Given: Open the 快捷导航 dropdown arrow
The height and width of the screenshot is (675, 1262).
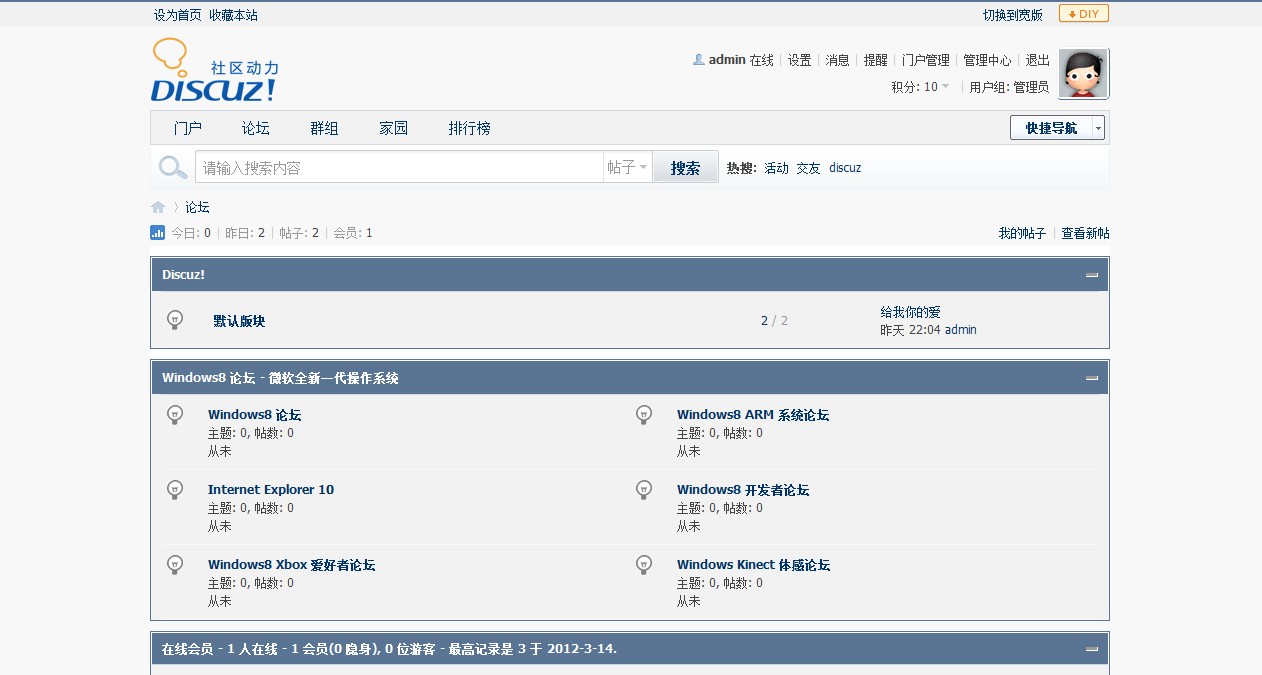Looking at the screenshot, I should coord(1099,128).
